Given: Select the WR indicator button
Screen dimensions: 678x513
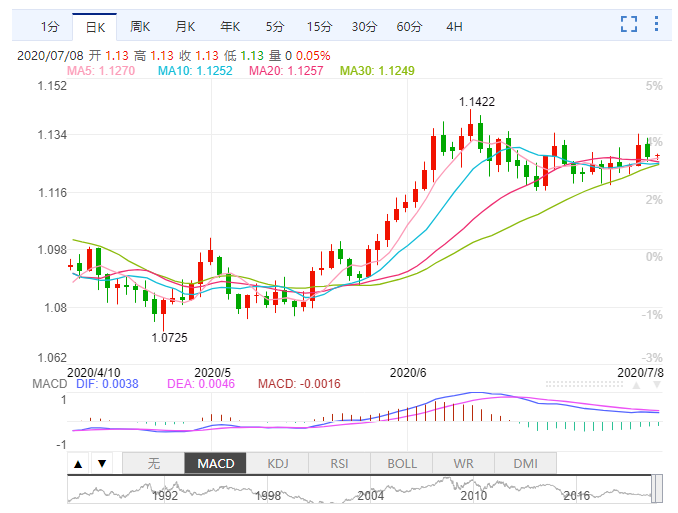Looking at the screenshot, I should [463, 464].
